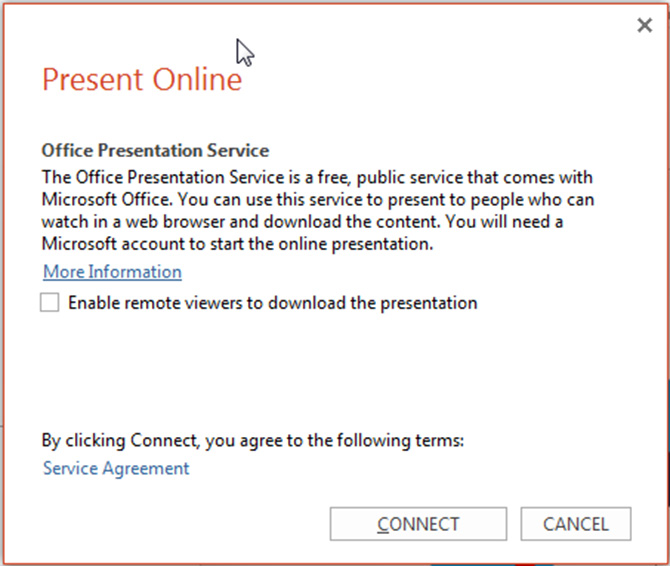
Task: Close the Present Online dialog
Action: (x=645, y=26)
